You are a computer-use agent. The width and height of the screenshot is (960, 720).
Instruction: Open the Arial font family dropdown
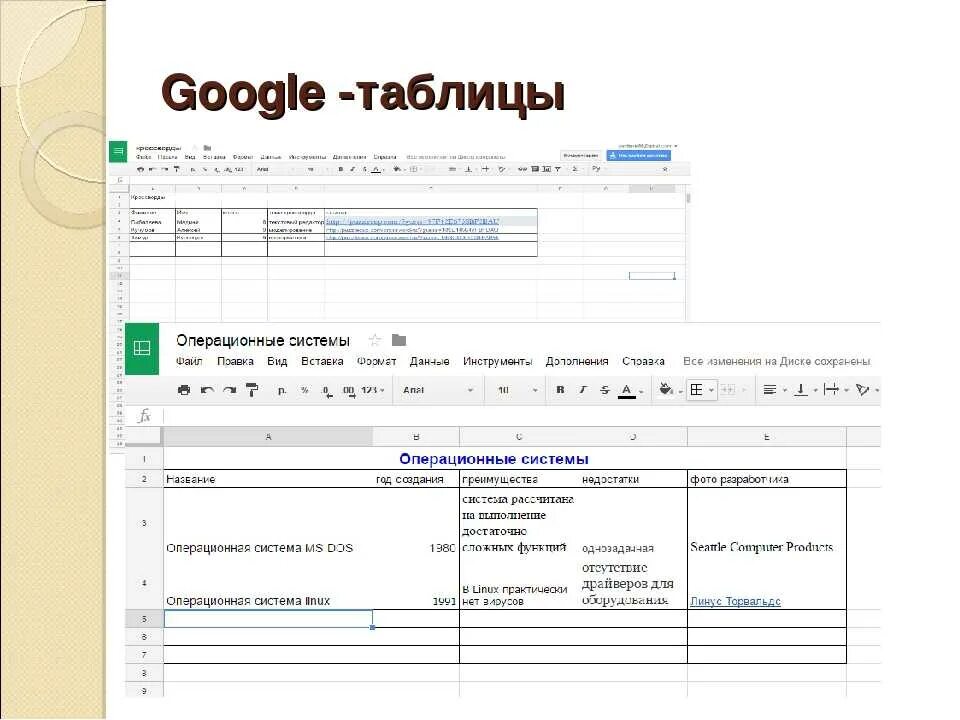pyautogui.click(x=438, y=390)
